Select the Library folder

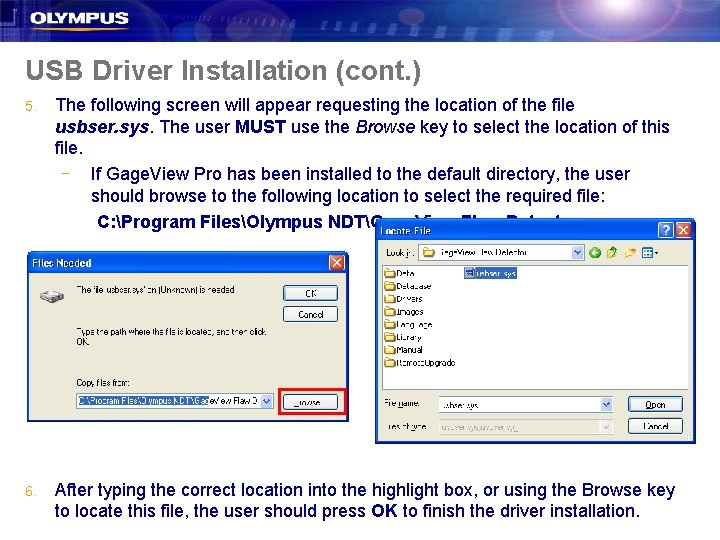point(403,337)
